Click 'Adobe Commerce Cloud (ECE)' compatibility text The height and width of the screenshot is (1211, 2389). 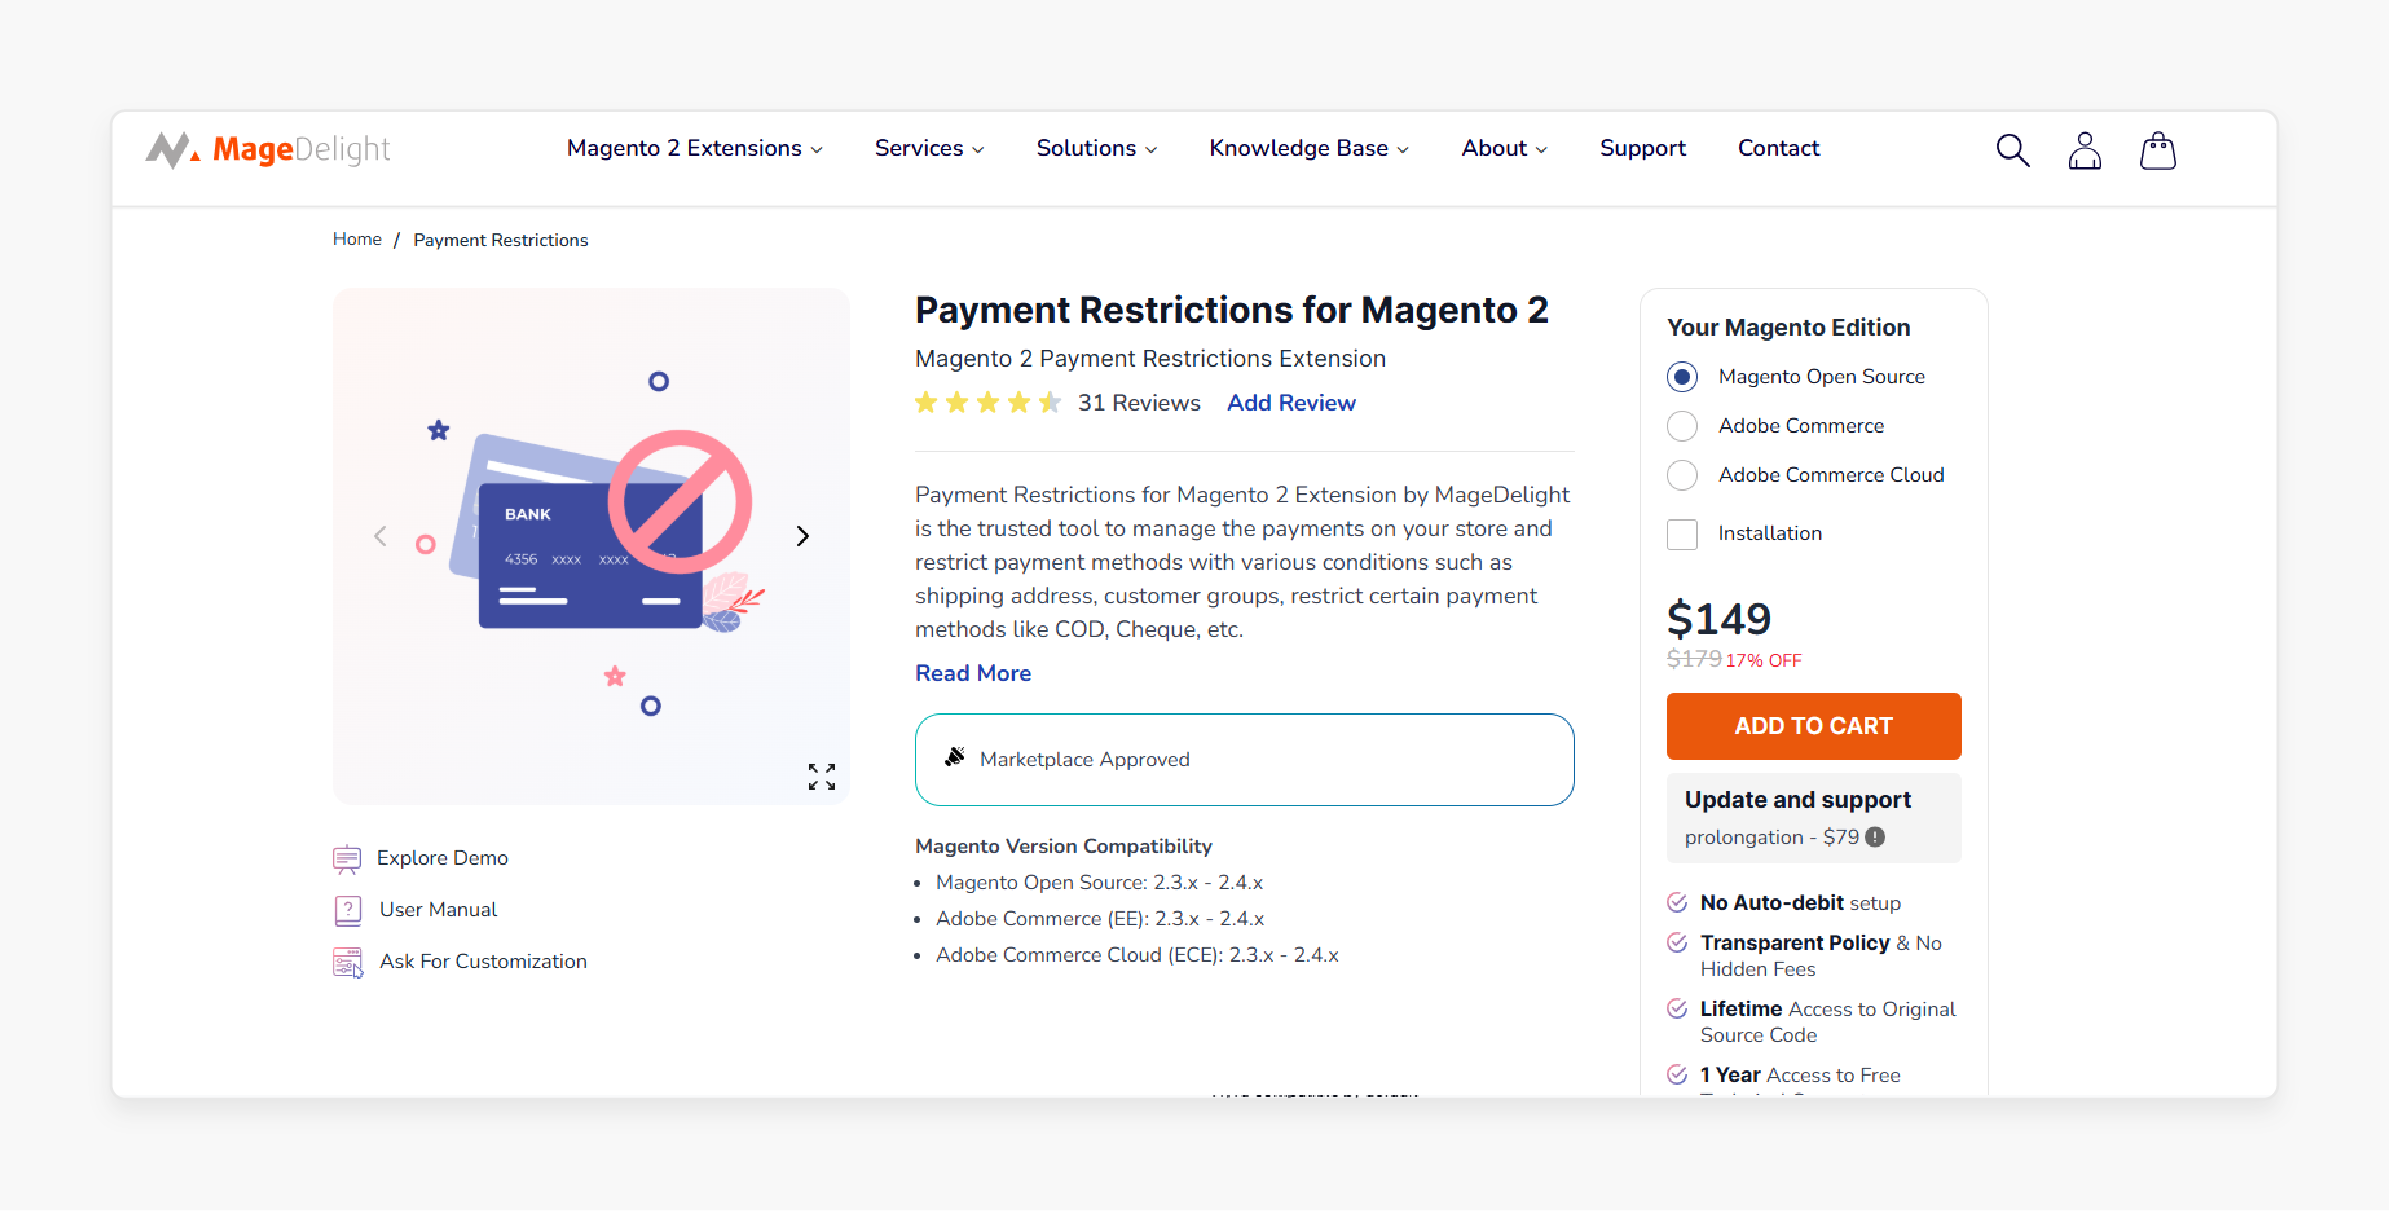1137,955
